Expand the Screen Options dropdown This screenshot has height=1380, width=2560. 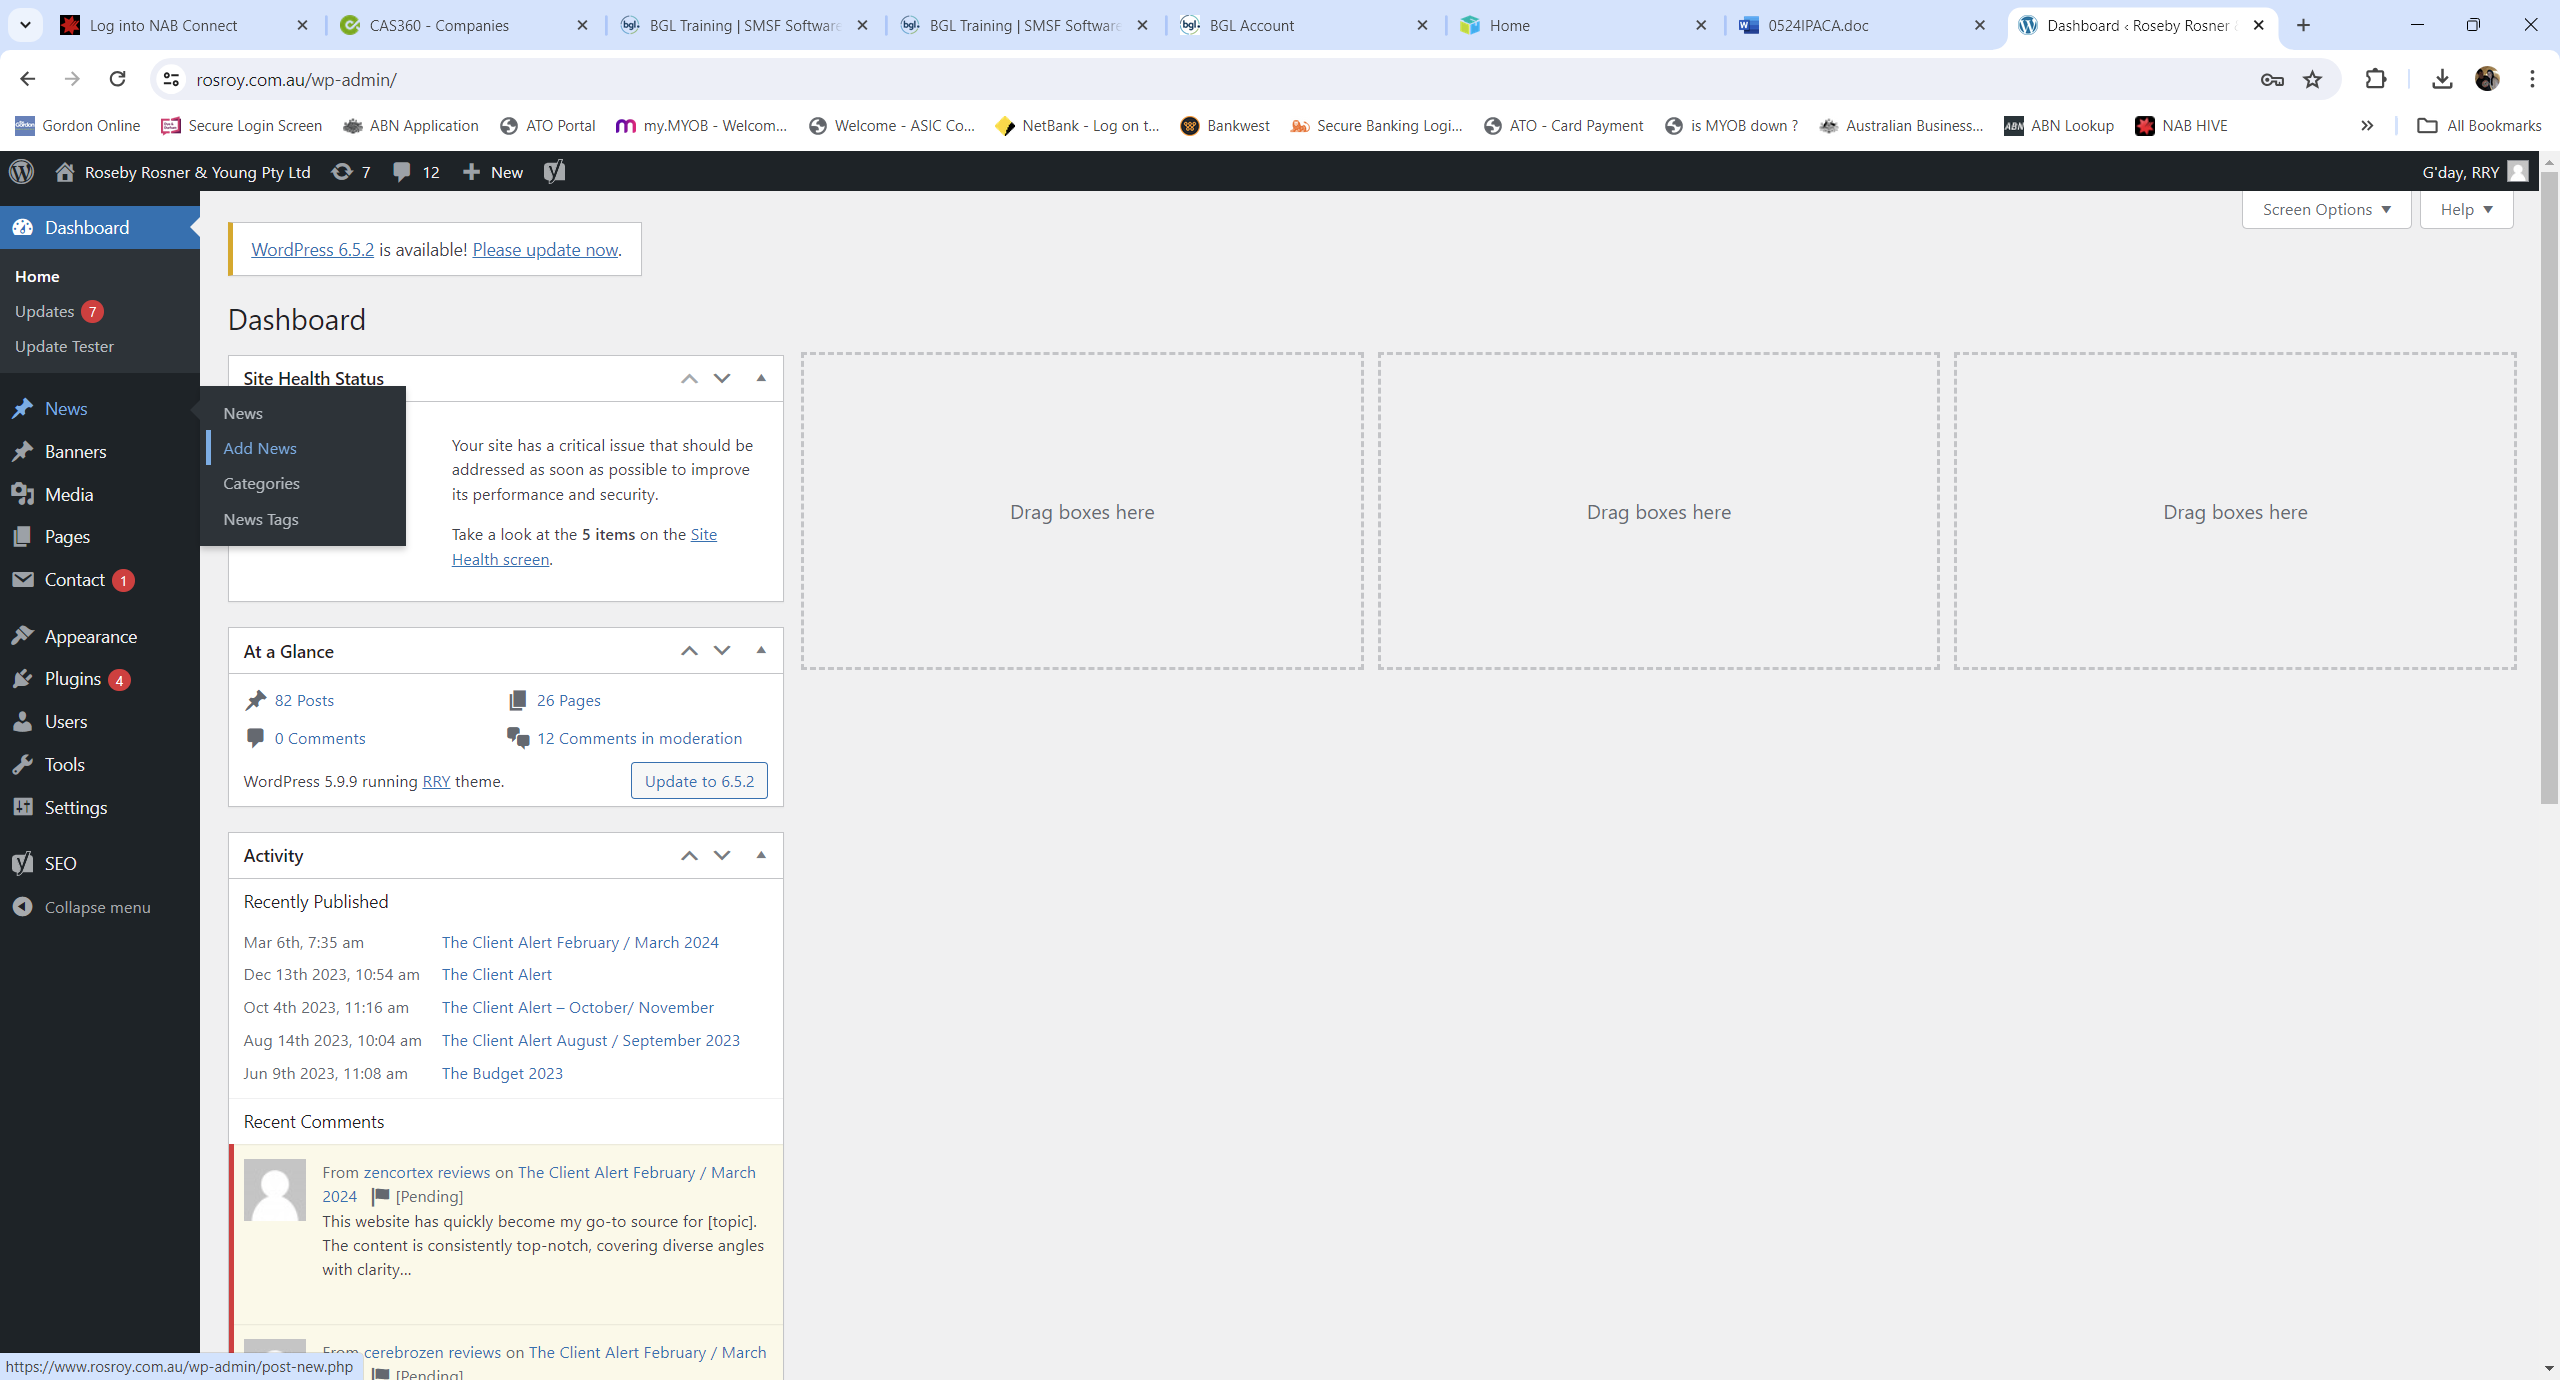(2326, 210)
